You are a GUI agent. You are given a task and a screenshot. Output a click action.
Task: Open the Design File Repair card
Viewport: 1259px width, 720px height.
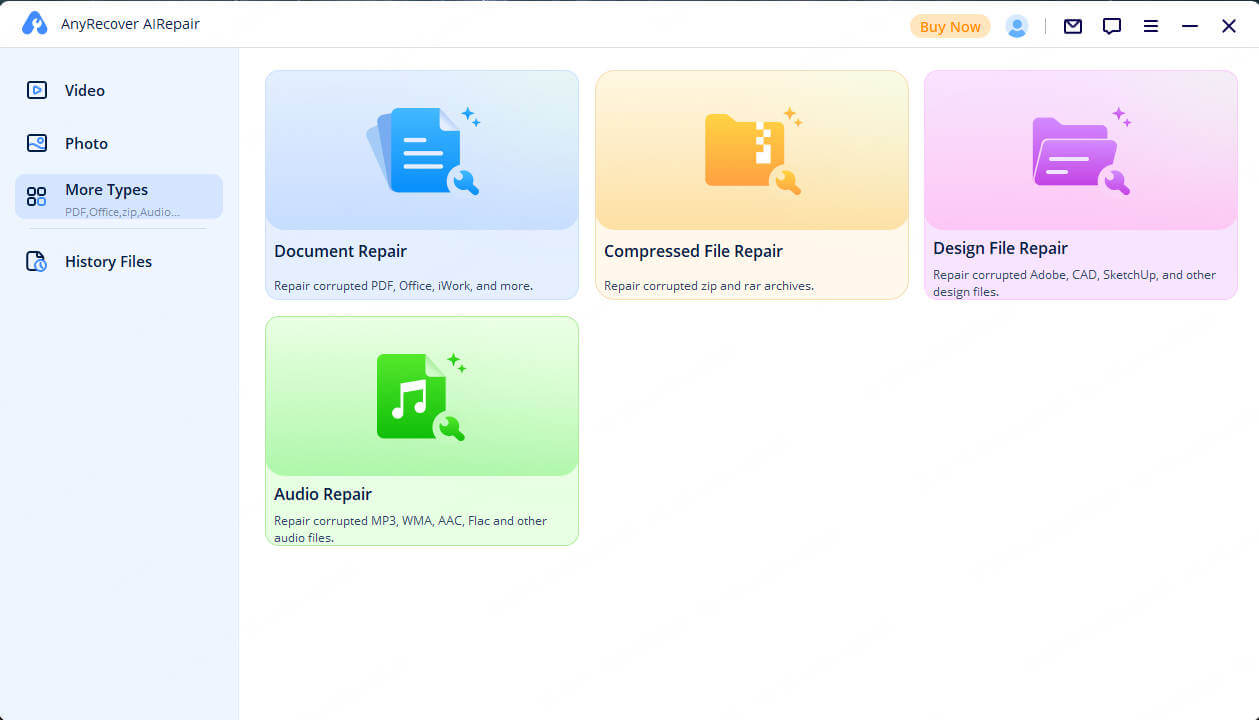(1080, 184)
